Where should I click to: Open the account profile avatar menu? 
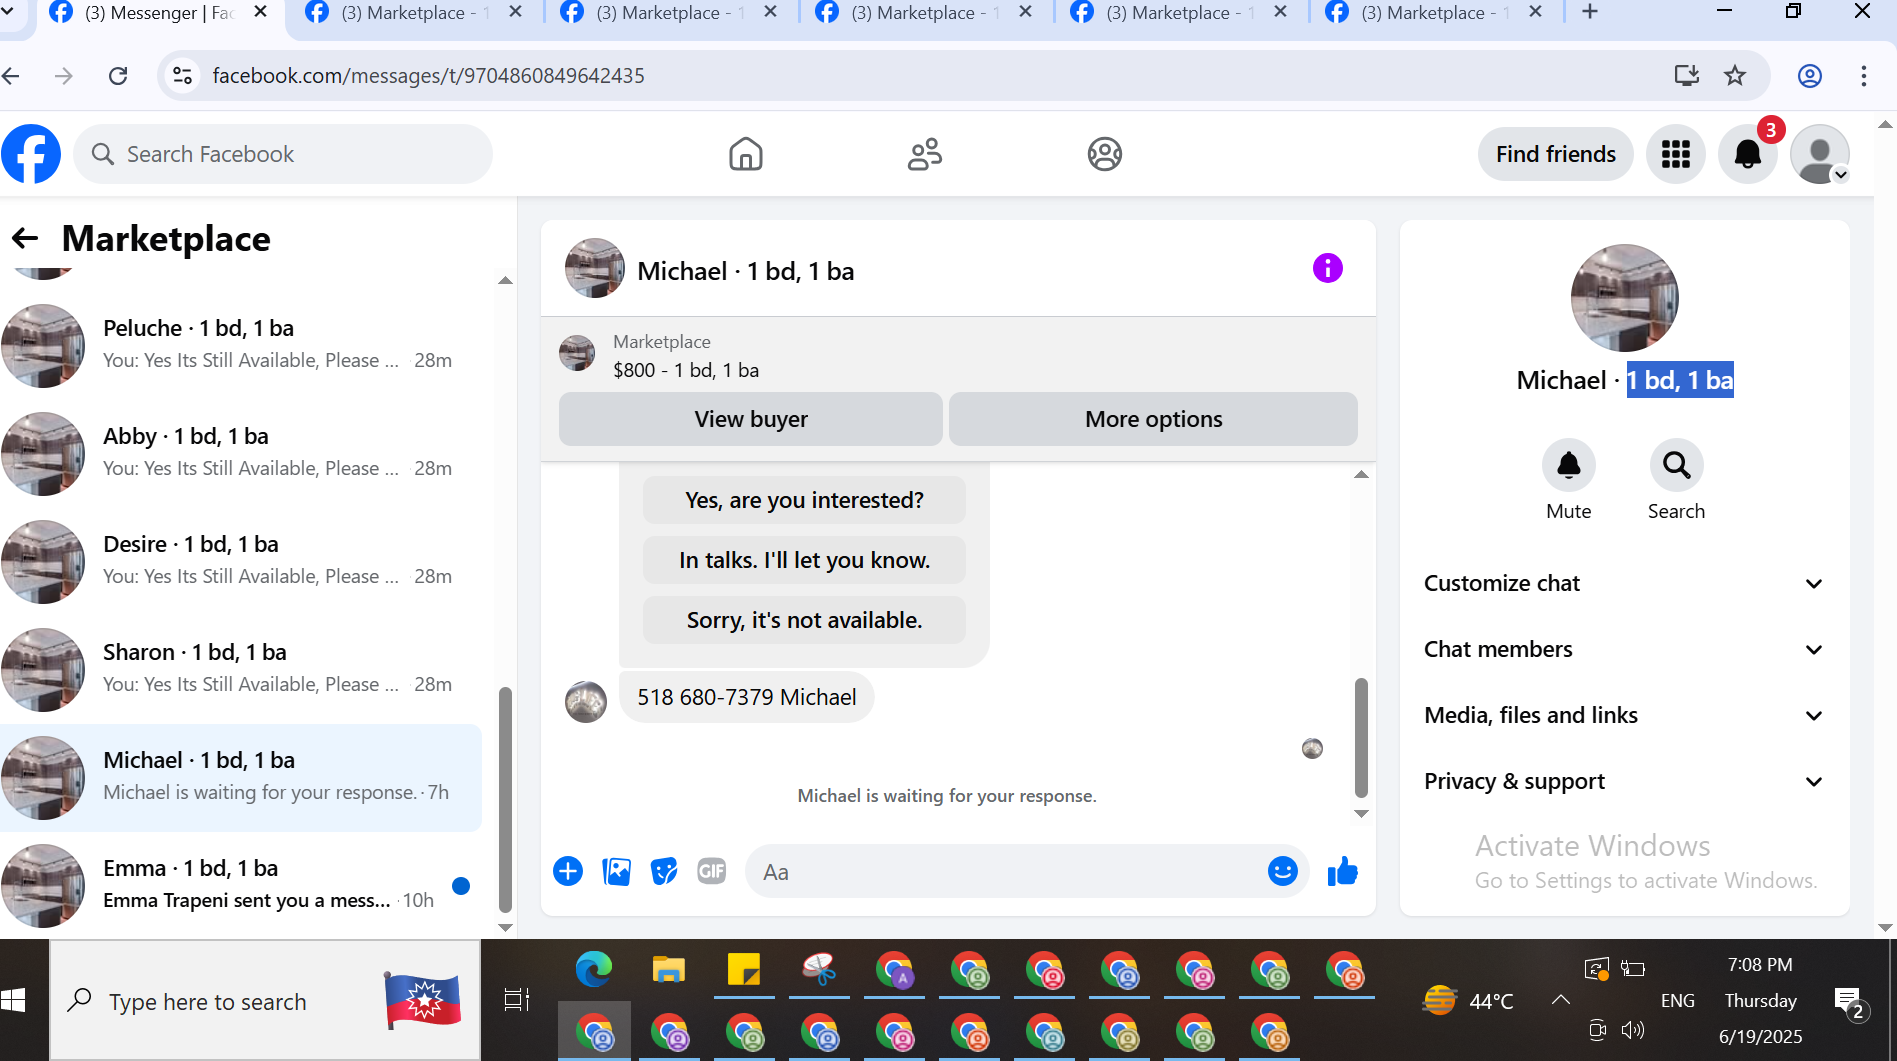1820,154
